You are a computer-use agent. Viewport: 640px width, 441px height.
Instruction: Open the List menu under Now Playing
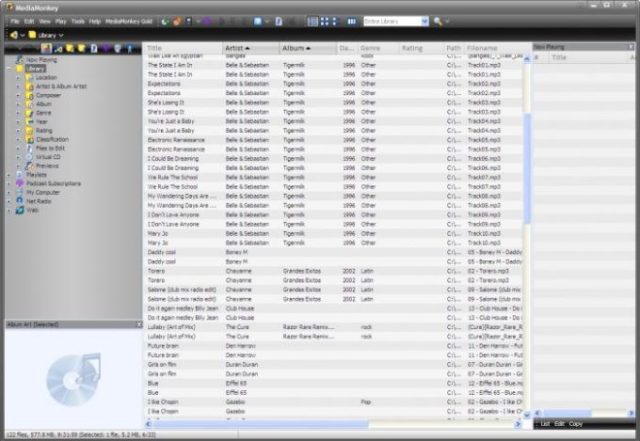[x=545, y=424]
